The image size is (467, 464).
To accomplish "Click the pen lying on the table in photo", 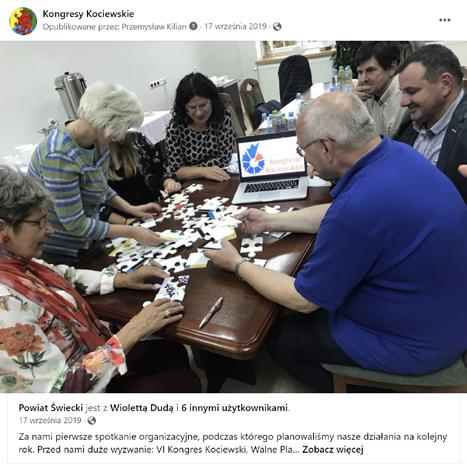I will point(211,312).
